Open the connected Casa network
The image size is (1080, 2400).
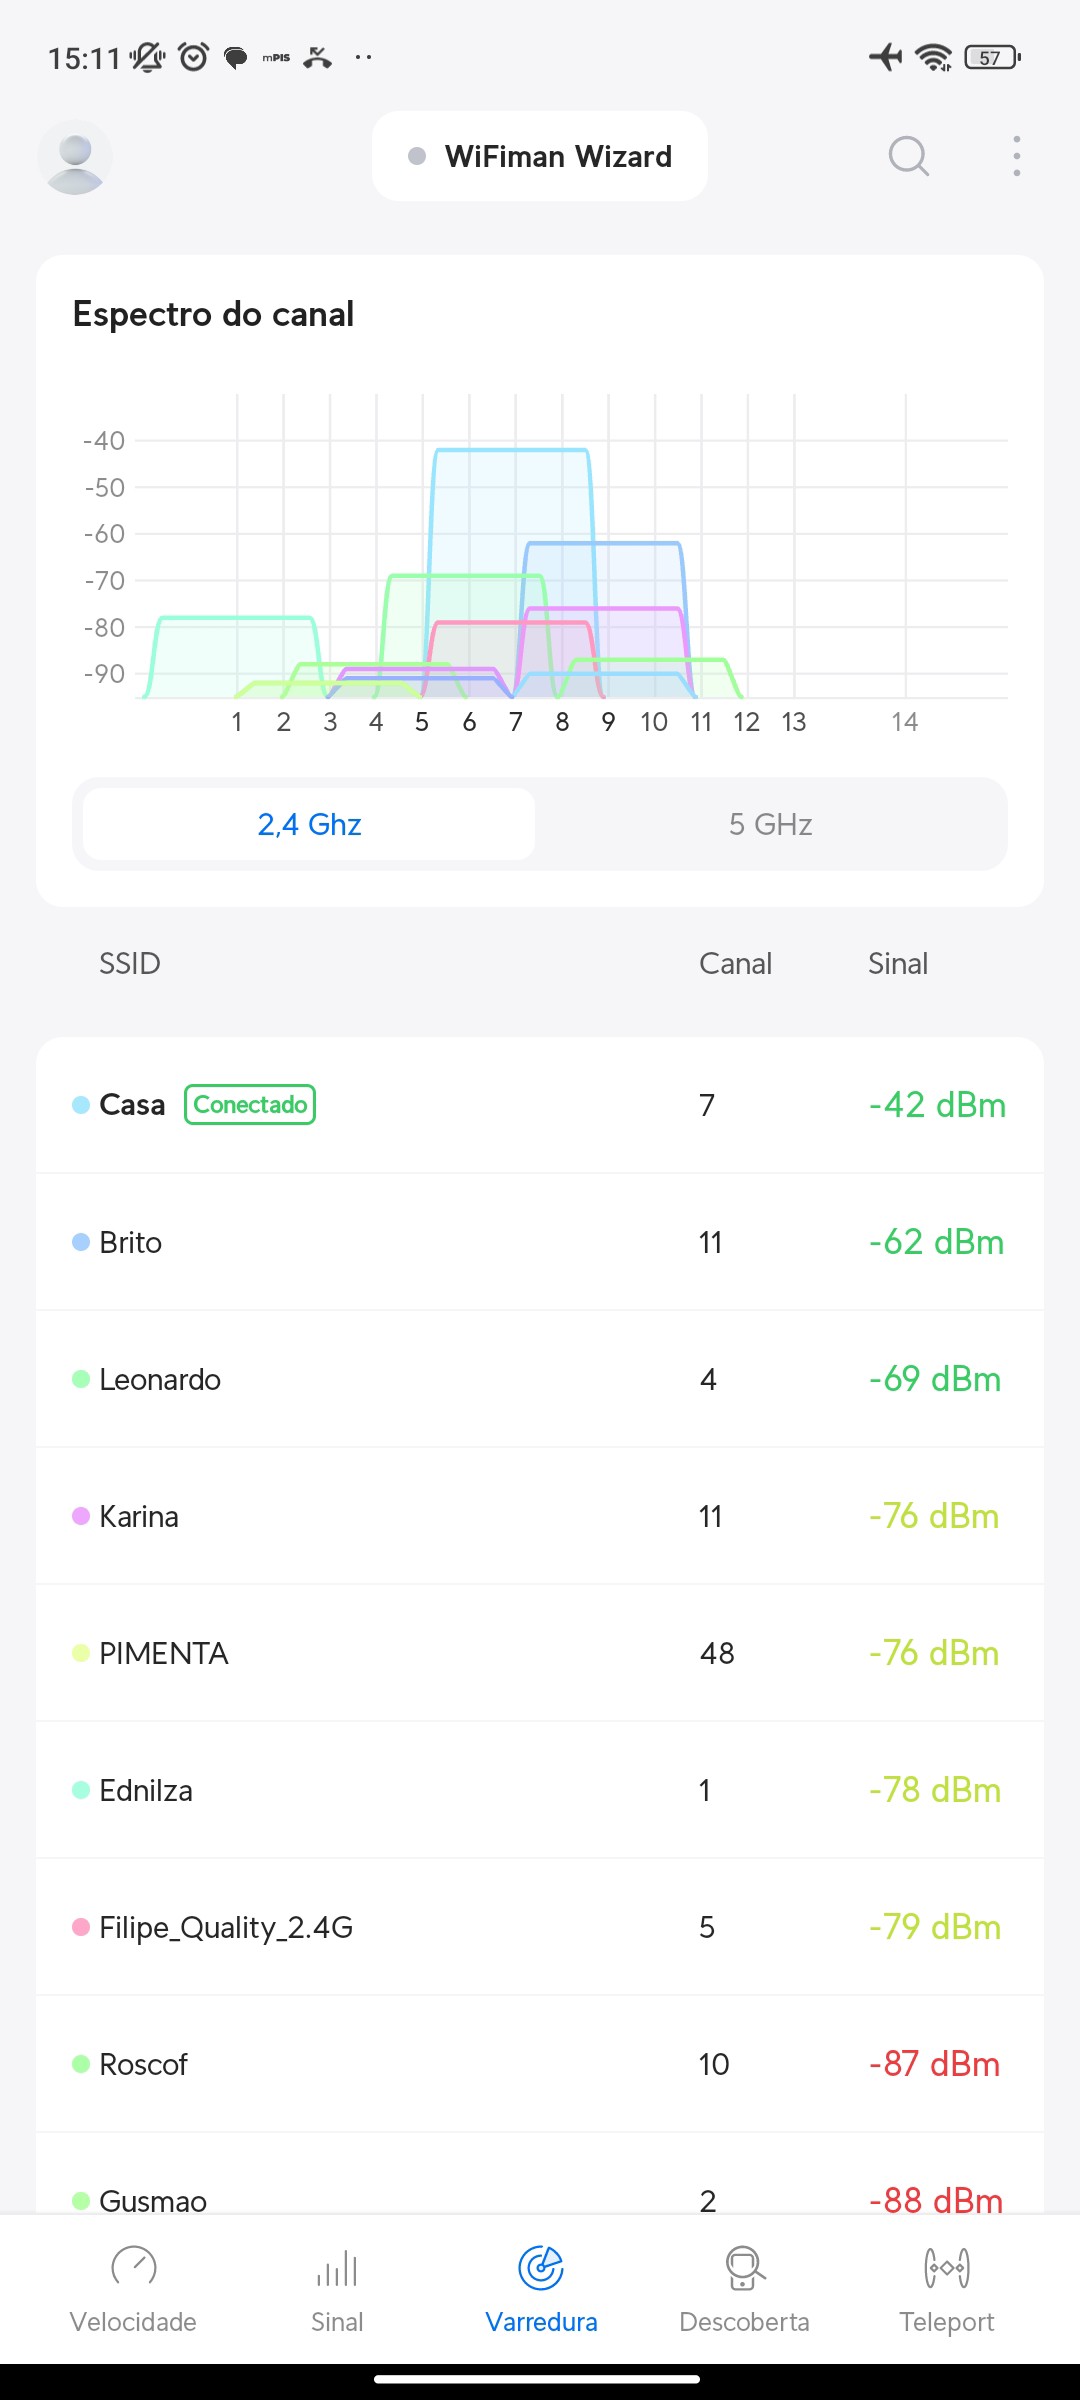[540, 1105]
